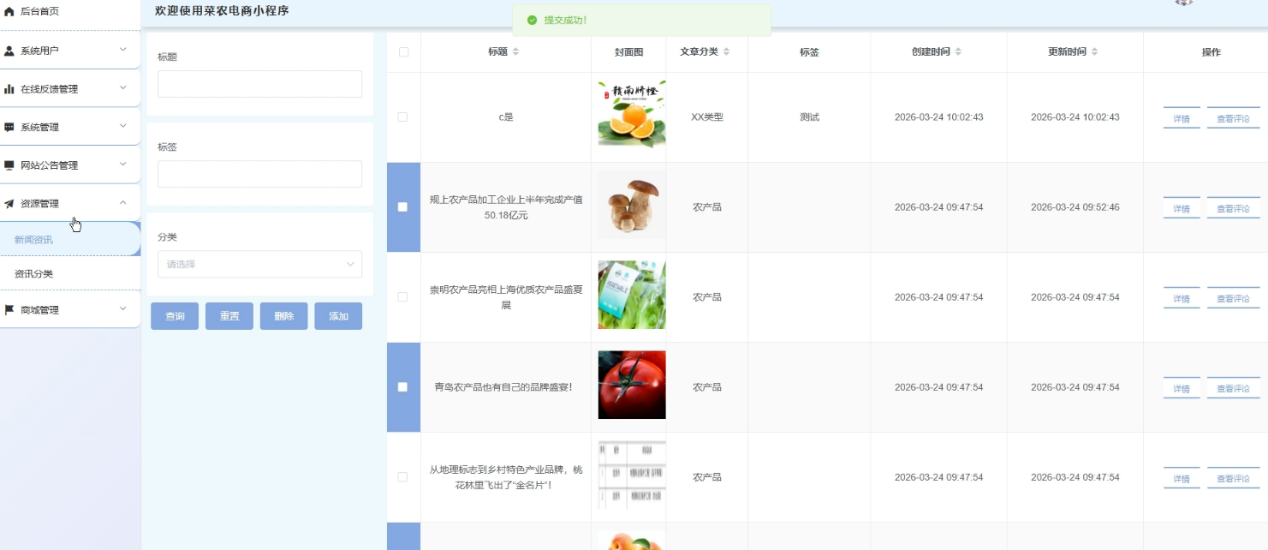The width and height of the screenshot is (1268, 550).
Task: Expand the 商城管理 menu chevron
Action: click(x=123, y=309)
